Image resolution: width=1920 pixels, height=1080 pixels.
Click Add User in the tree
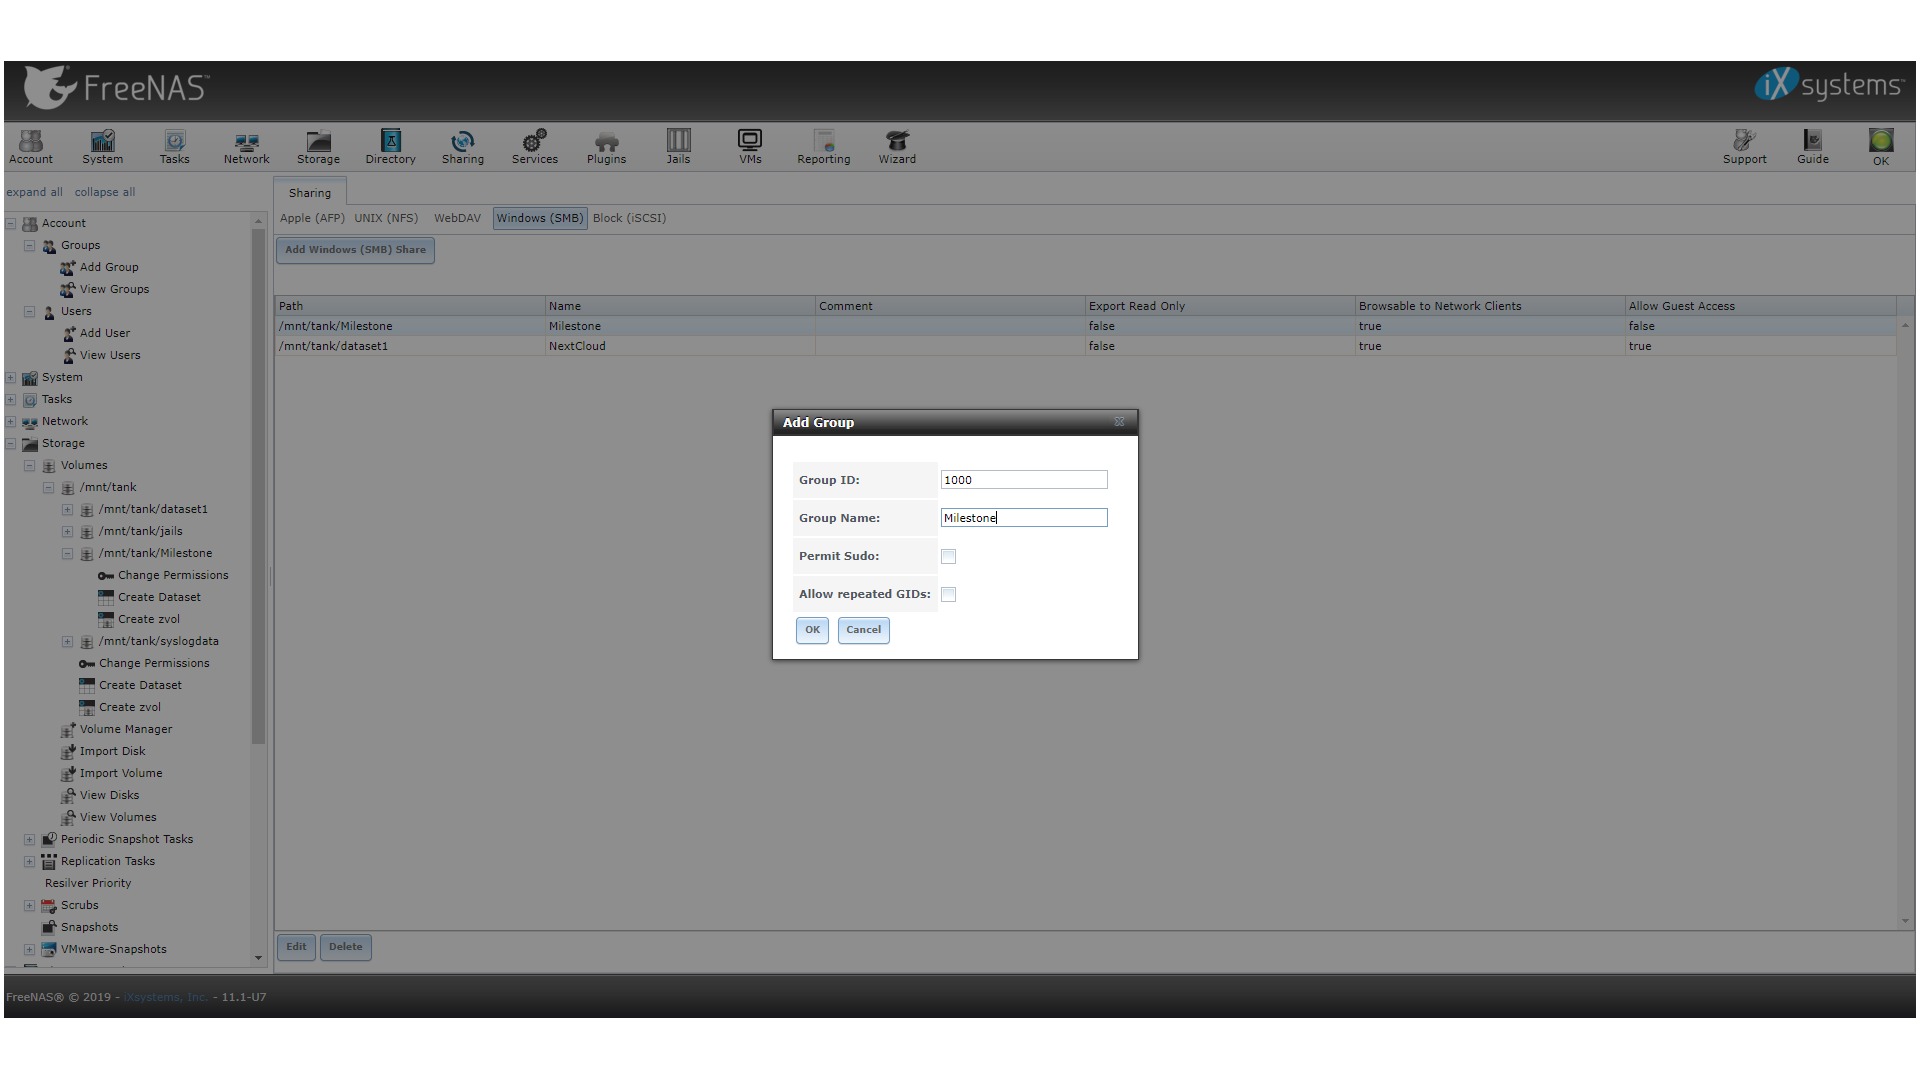104,333
